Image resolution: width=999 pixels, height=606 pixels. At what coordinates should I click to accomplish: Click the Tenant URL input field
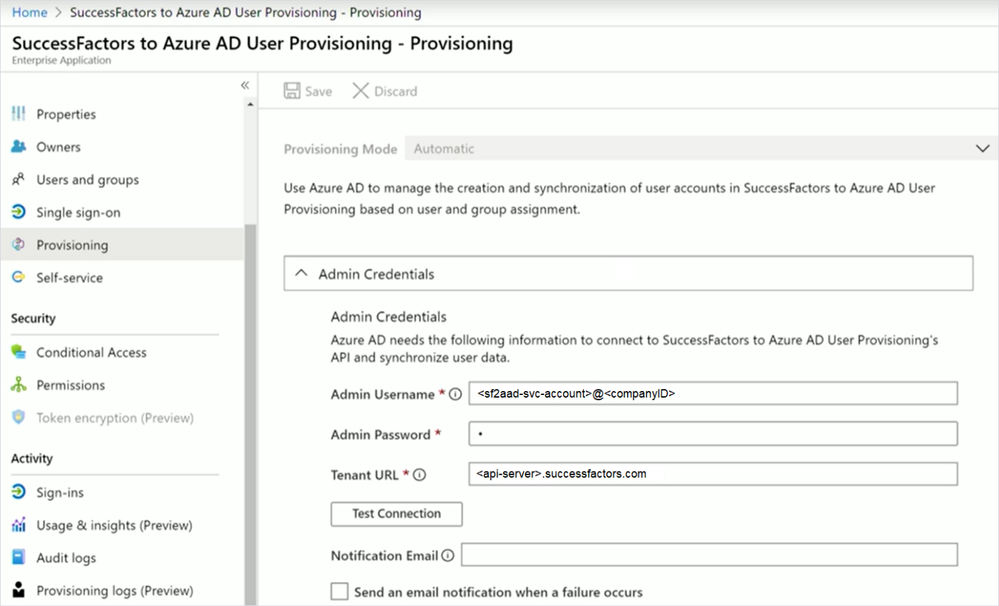click(x=713, y=474)
